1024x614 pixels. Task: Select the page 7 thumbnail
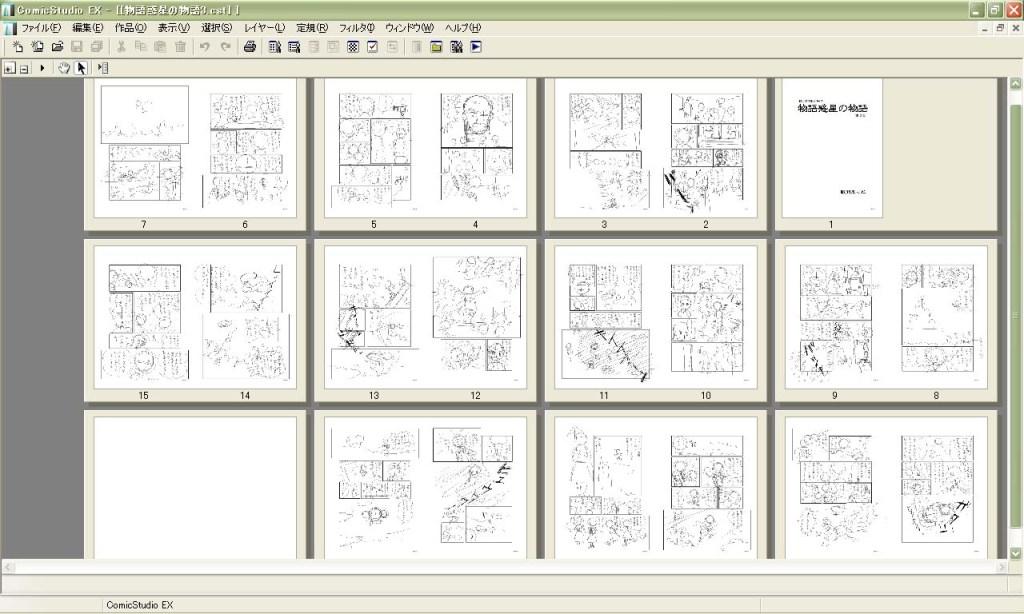click(x=144, y=148)
